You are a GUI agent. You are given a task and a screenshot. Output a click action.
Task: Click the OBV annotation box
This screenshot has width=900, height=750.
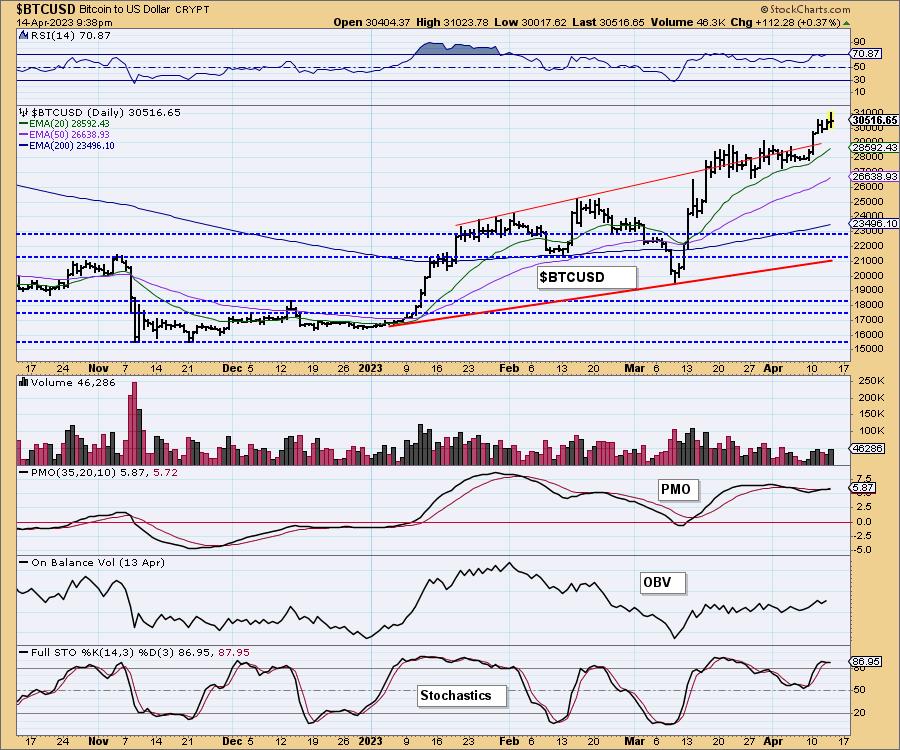662,582
